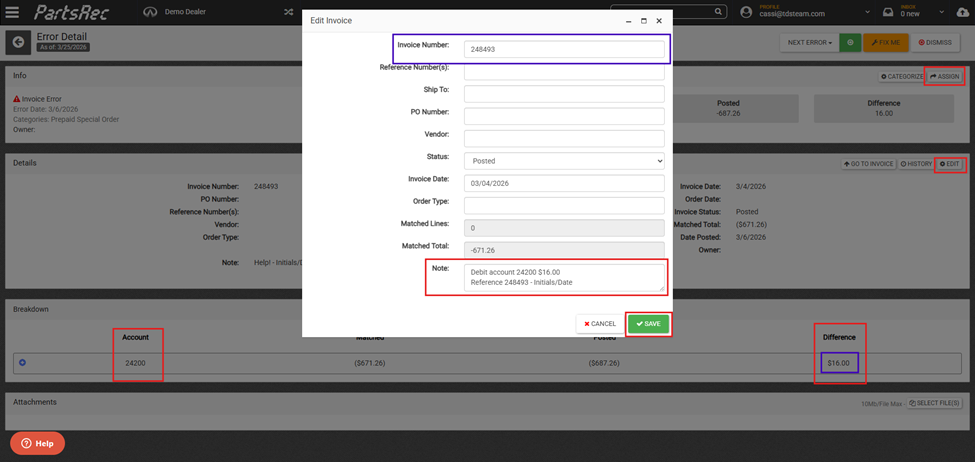Click the PartsRec logo

[72, 12]
